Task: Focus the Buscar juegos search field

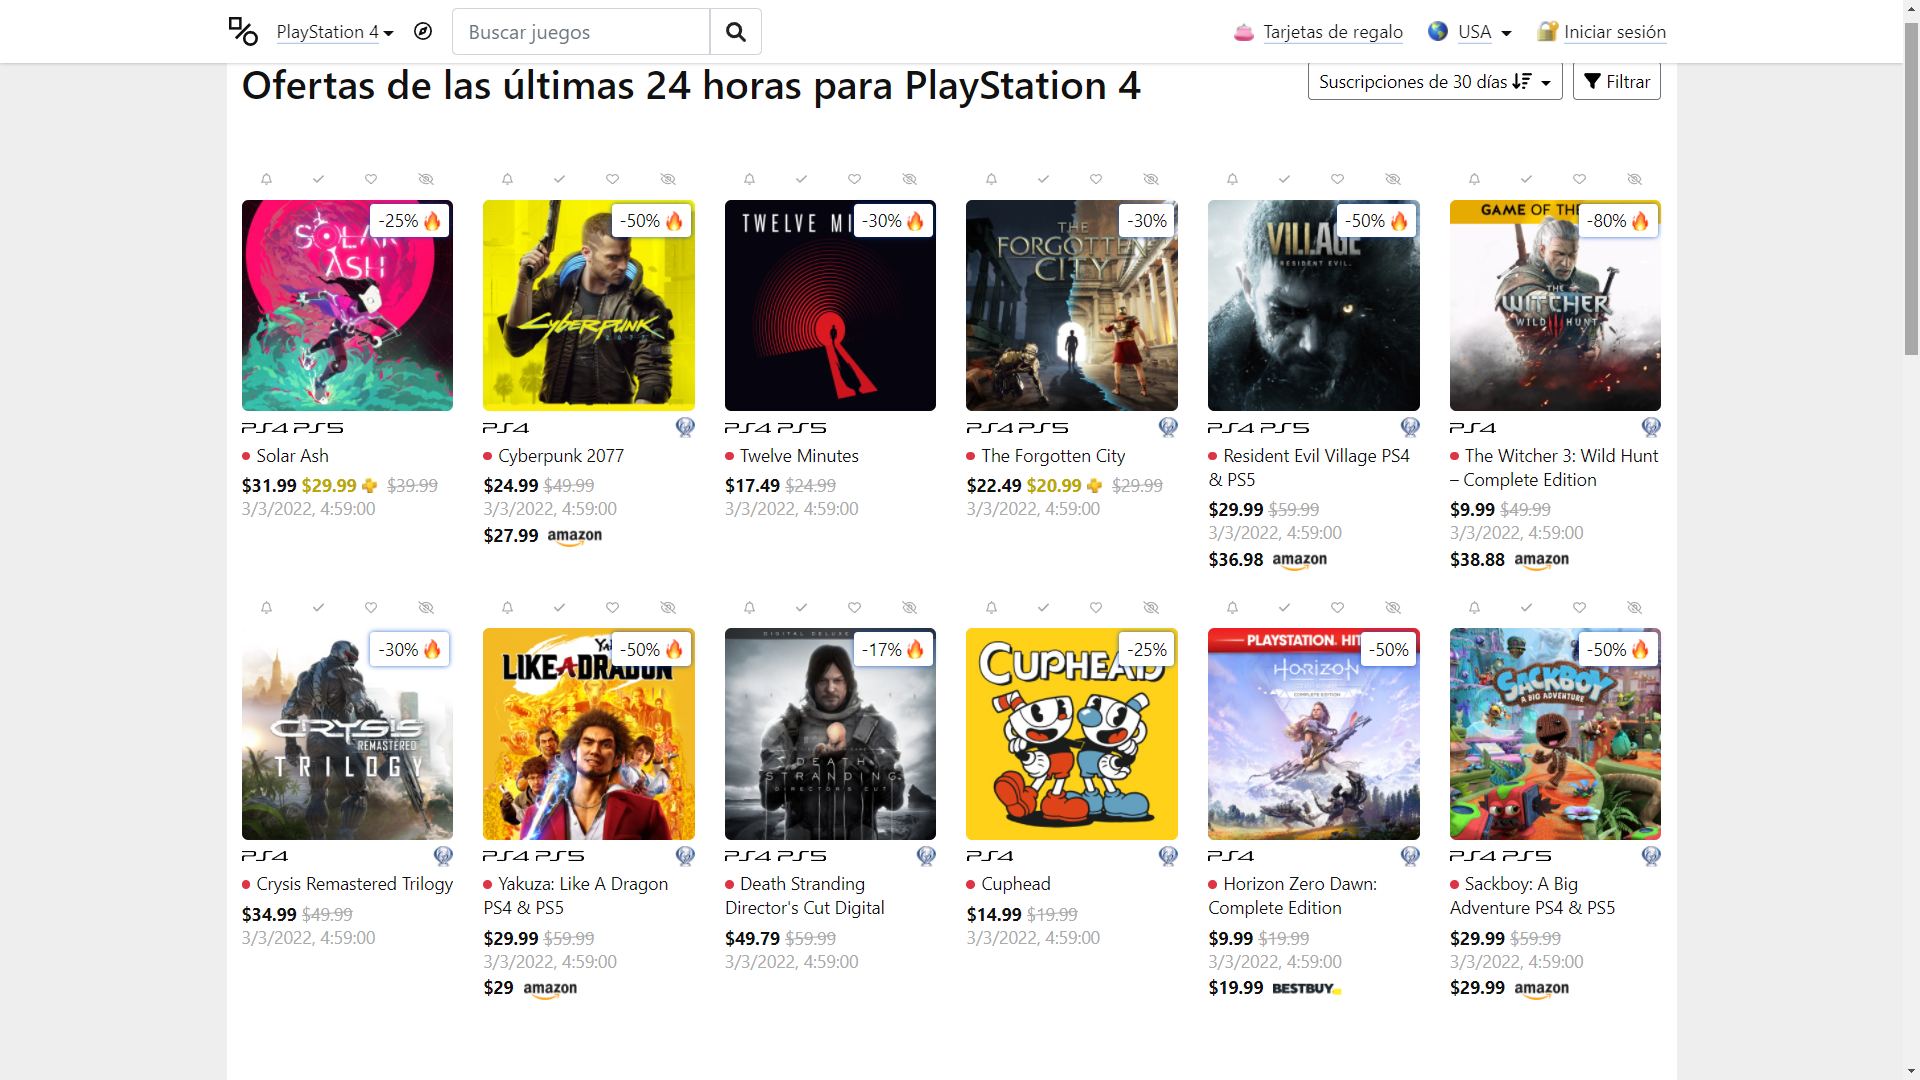Action: pos(581,31)
